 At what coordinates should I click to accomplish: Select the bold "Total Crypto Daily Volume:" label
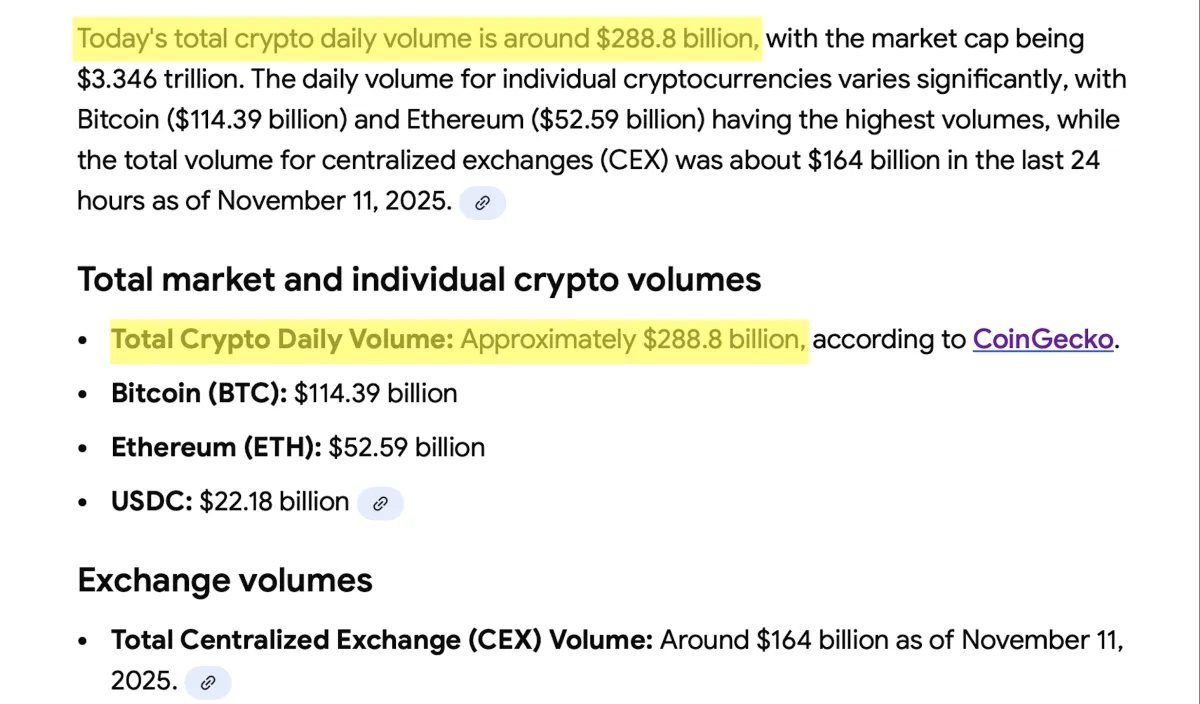pyautogui.click(x=282, y=340)
